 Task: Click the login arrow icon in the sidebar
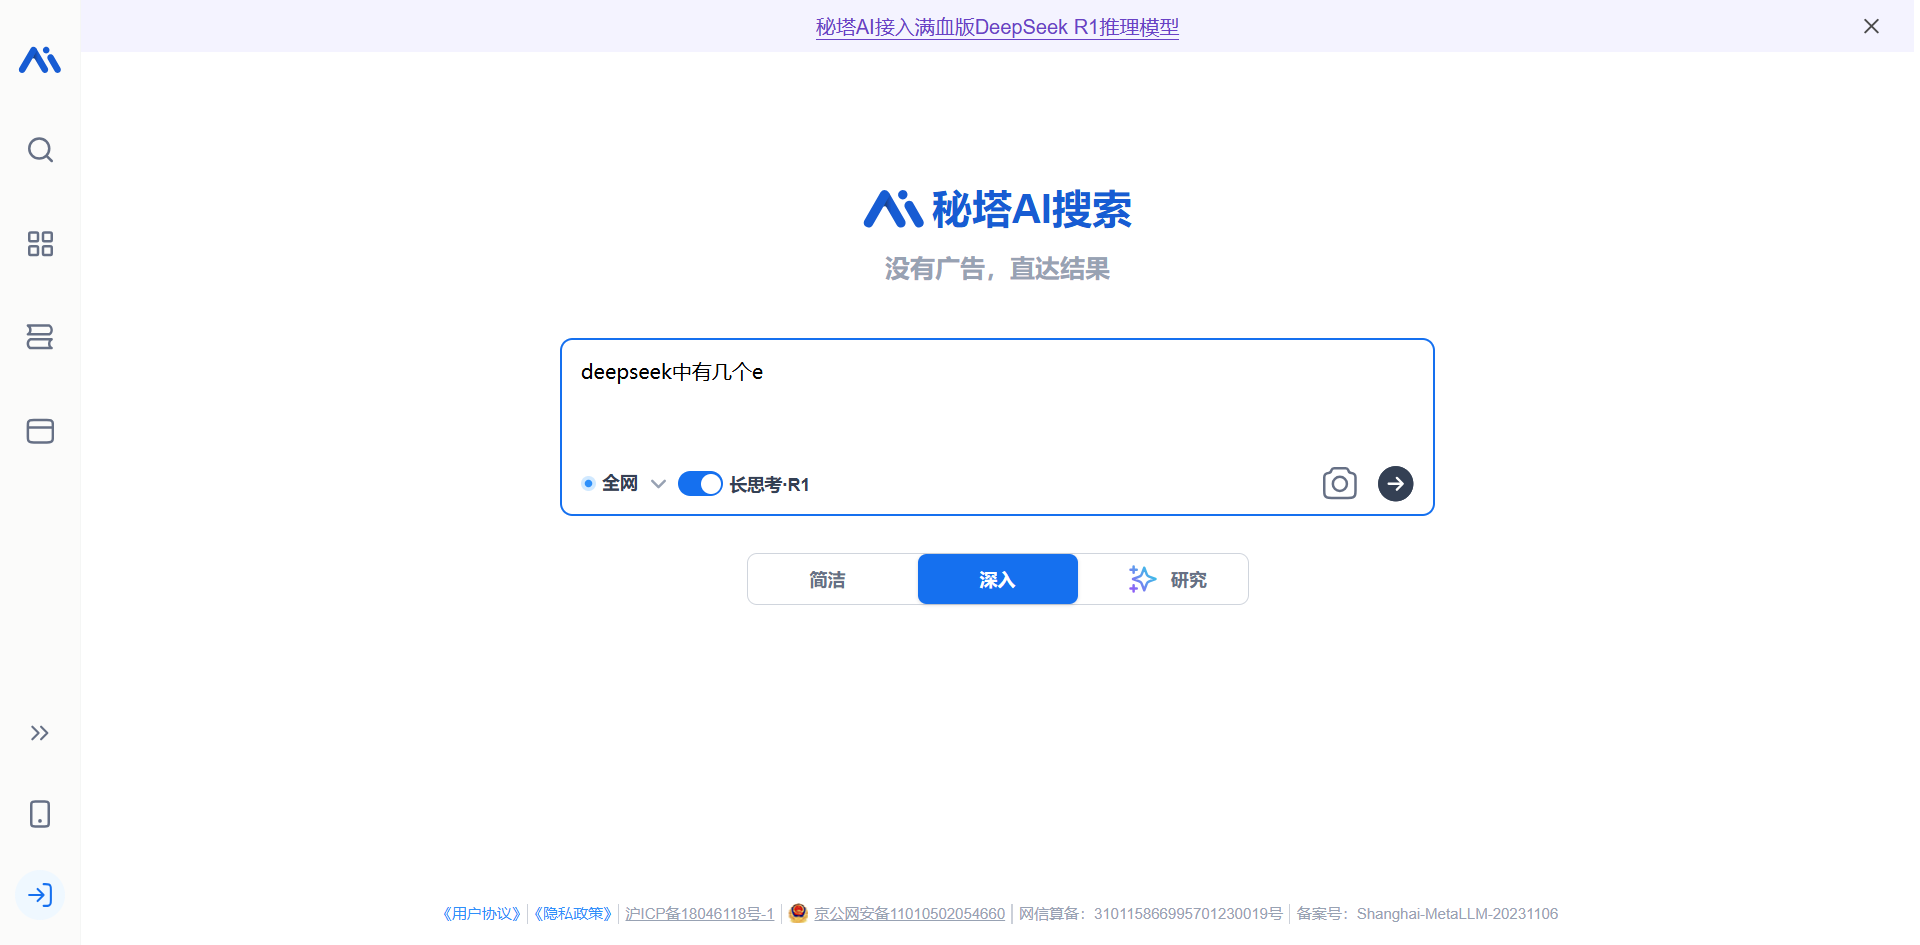[40, 895]
